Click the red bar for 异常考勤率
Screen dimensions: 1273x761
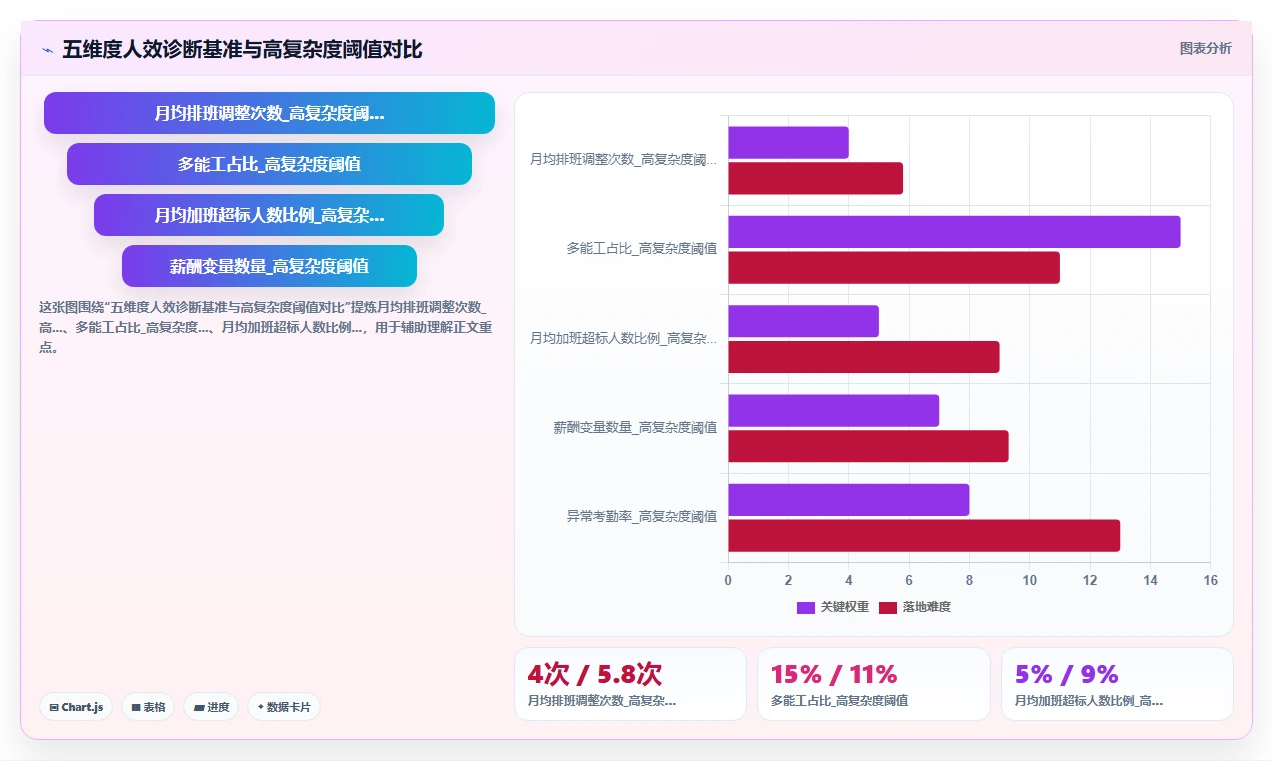[x=924, y=535]
